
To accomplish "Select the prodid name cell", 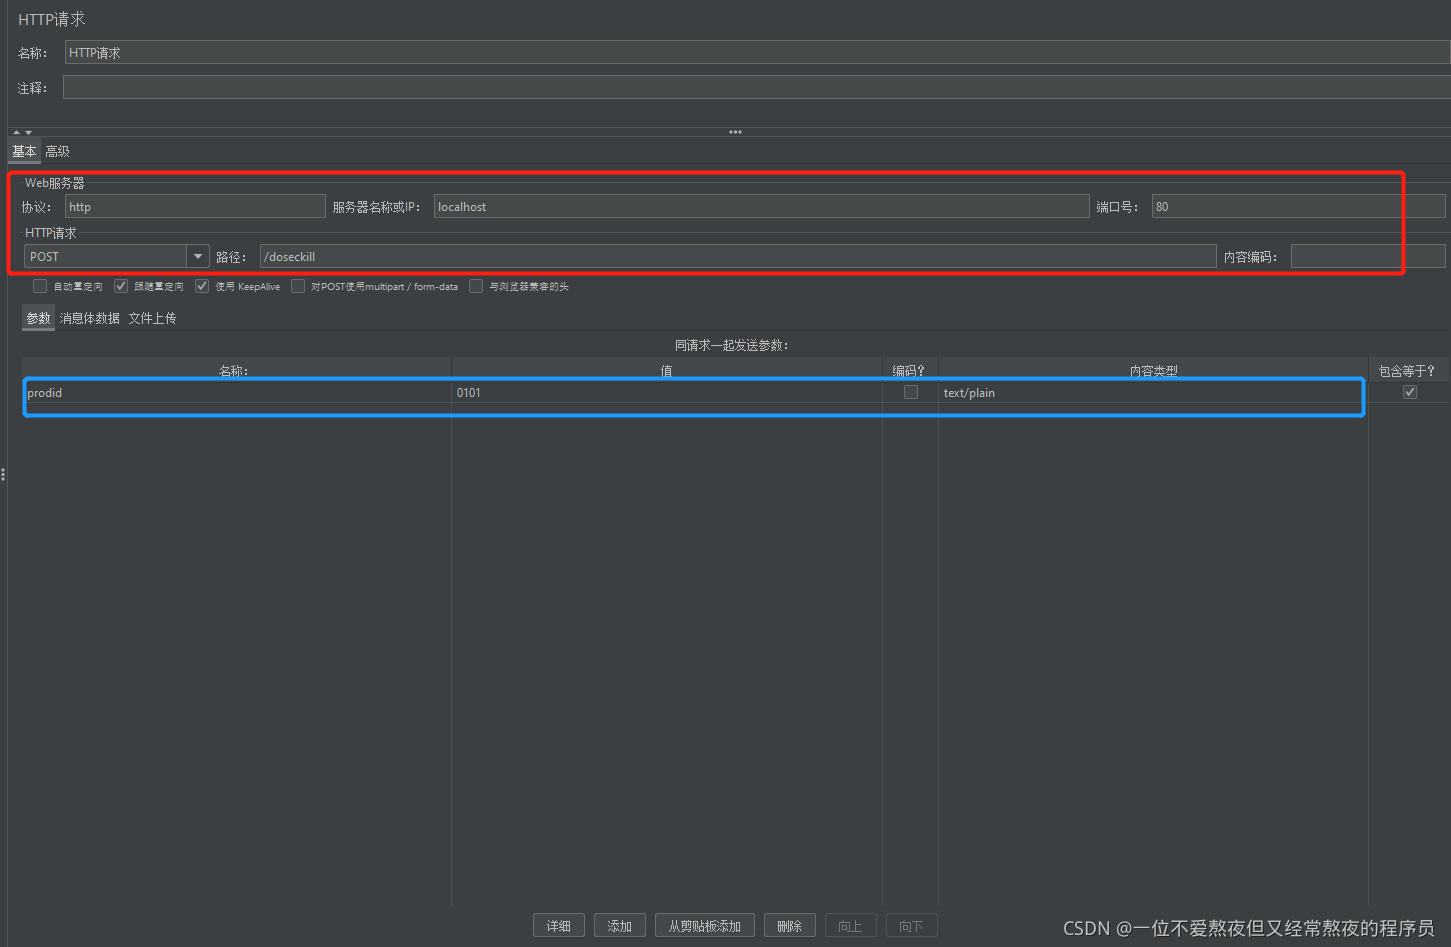I will pos(237,393).
